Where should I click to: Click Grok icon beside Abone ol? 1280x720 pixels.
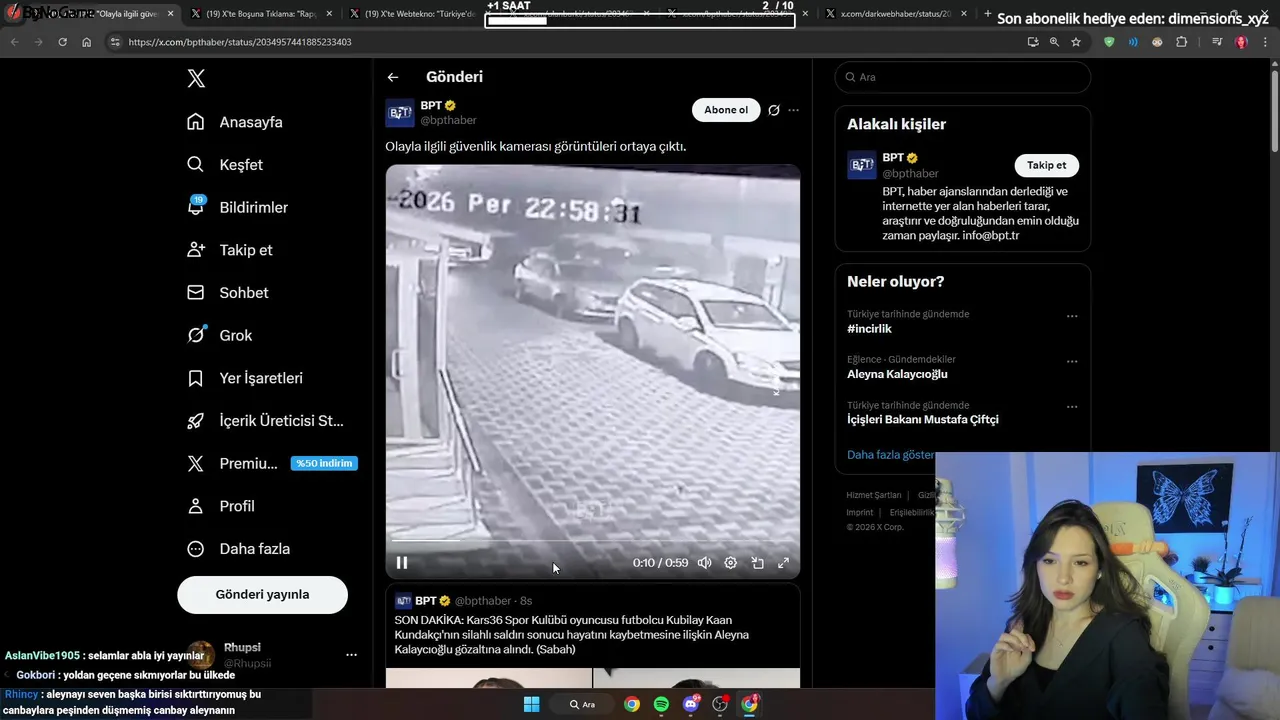pyautogui.click(x=773, y=110)
